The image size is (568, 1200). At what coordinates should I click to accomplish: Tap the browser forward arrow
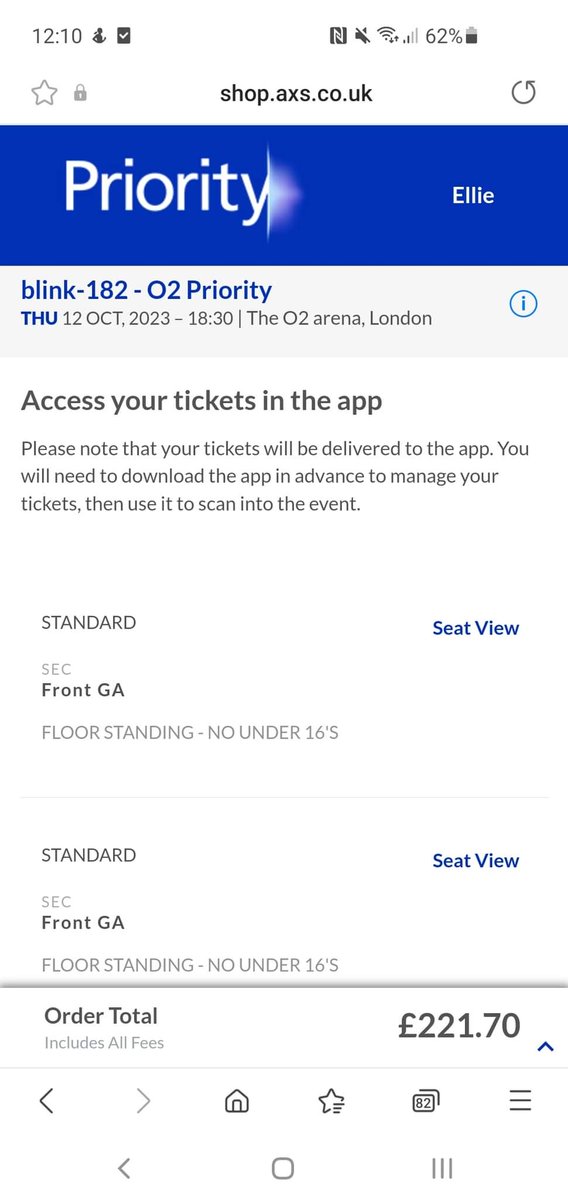tap(143, 1101)
